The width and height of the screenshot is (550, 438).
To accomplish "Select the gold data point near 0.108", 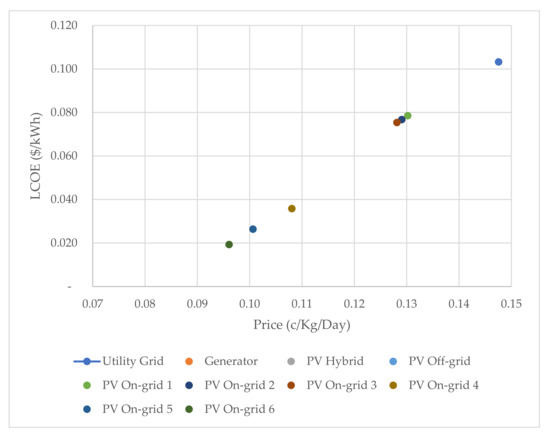I will (292, 209).
